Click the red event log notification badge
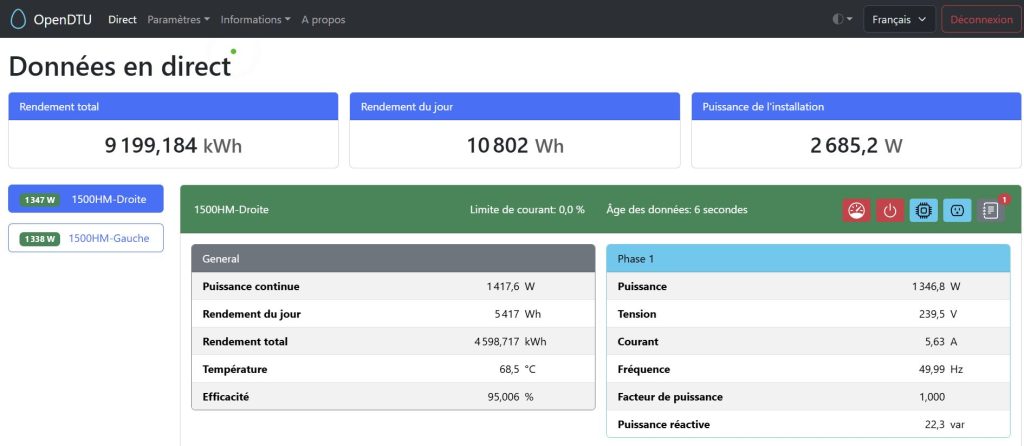The width and height of the screenshot is (1024, 446). point(1003,200)
